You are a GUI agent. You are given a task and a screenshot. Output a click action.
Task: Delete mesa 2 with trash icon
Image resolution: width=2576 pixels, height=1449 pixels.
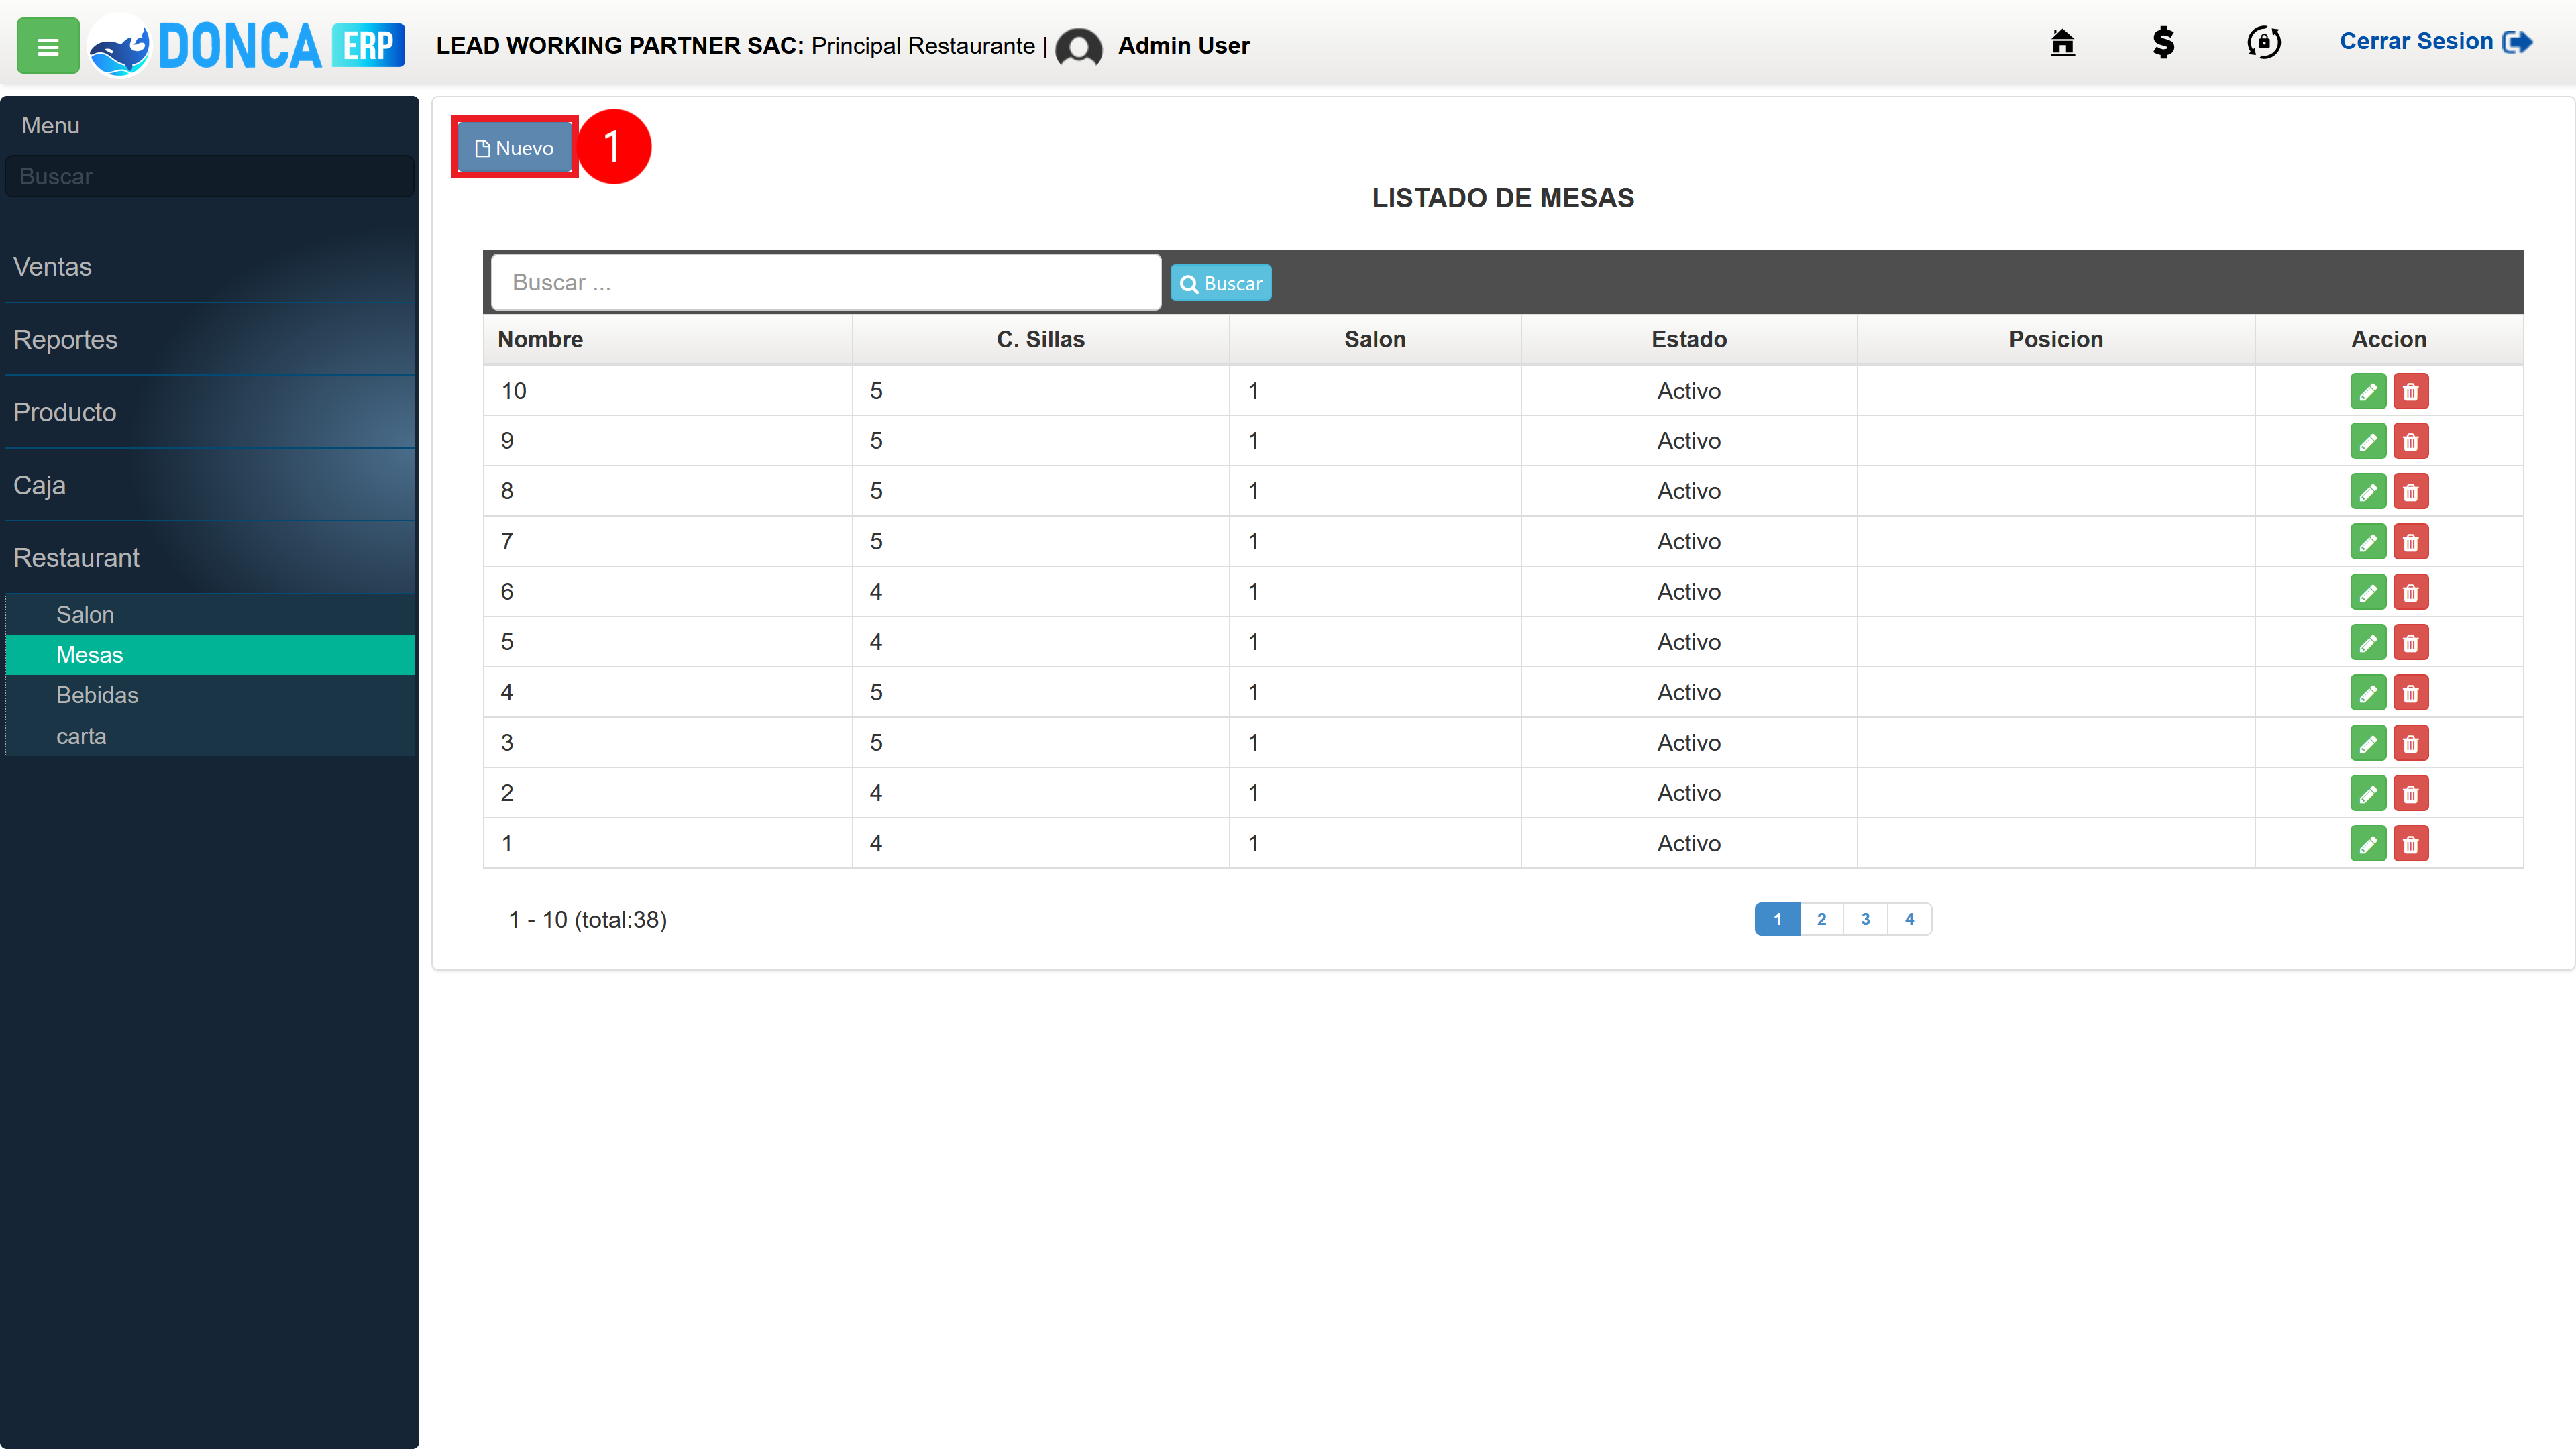(x=2410, y=793)
